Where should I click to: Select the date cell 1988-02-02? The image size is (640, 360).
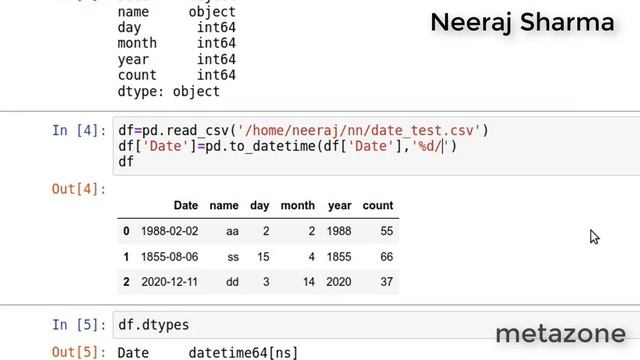pyautogui.click(x=169, y=231)
